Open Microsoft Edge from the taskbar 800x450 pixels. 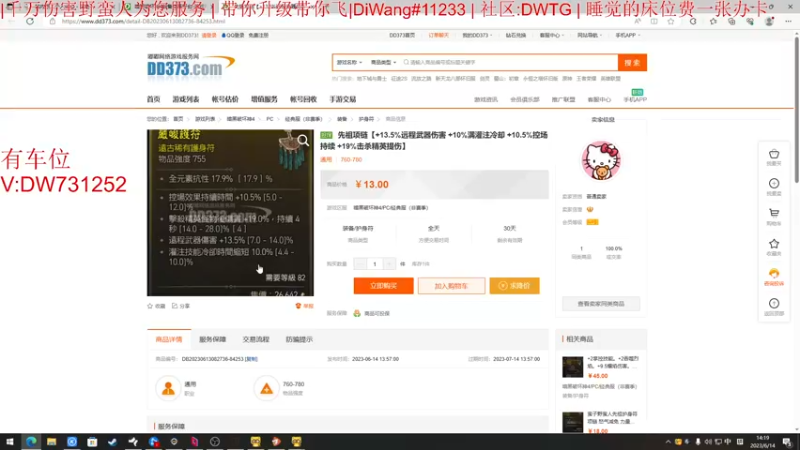click(x=31, y=441)
